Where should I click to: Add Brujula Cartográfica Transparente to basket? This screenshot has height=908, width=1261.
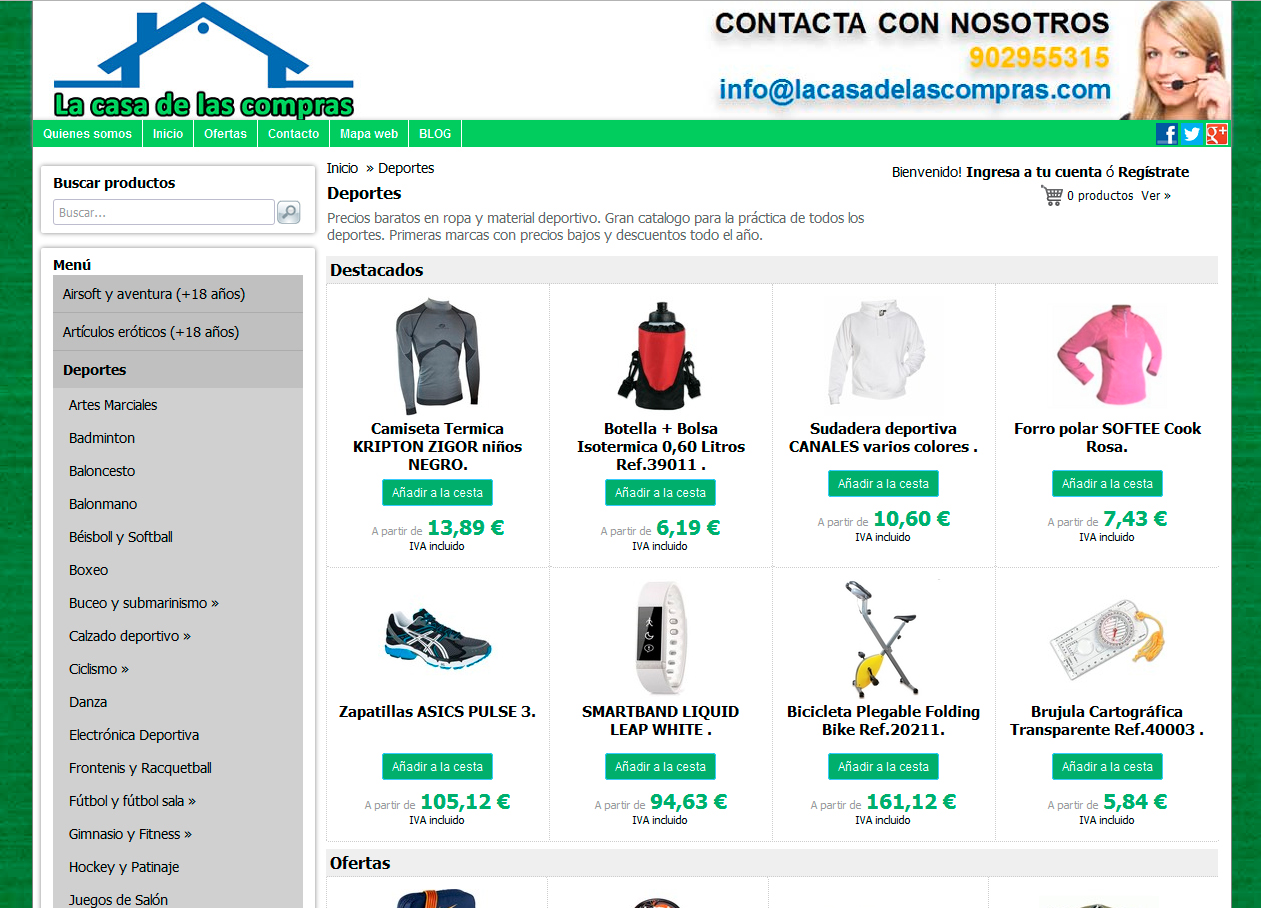click(x=1107, y=767)
